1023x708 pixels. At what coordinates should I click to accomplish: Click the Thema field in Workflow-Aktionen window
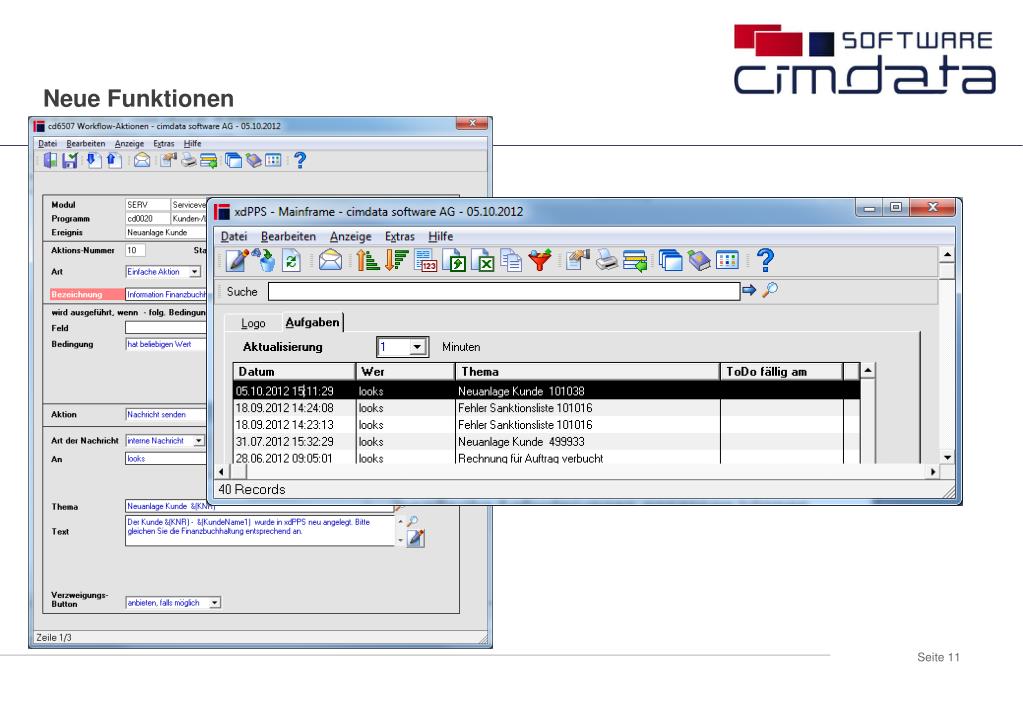point(260,506)
